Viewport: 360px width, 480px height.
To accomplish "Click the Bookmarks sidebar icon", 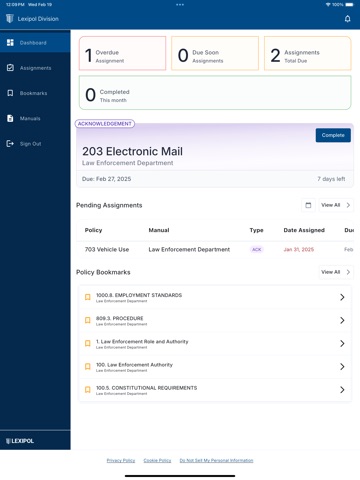I will (x=10, y=93).
